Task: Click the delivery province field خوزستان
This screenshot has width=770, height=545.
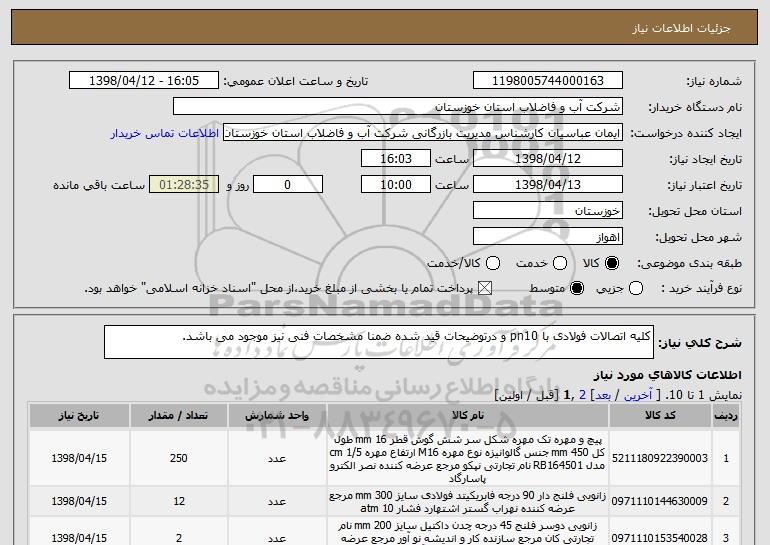Action: pos(548,211)
